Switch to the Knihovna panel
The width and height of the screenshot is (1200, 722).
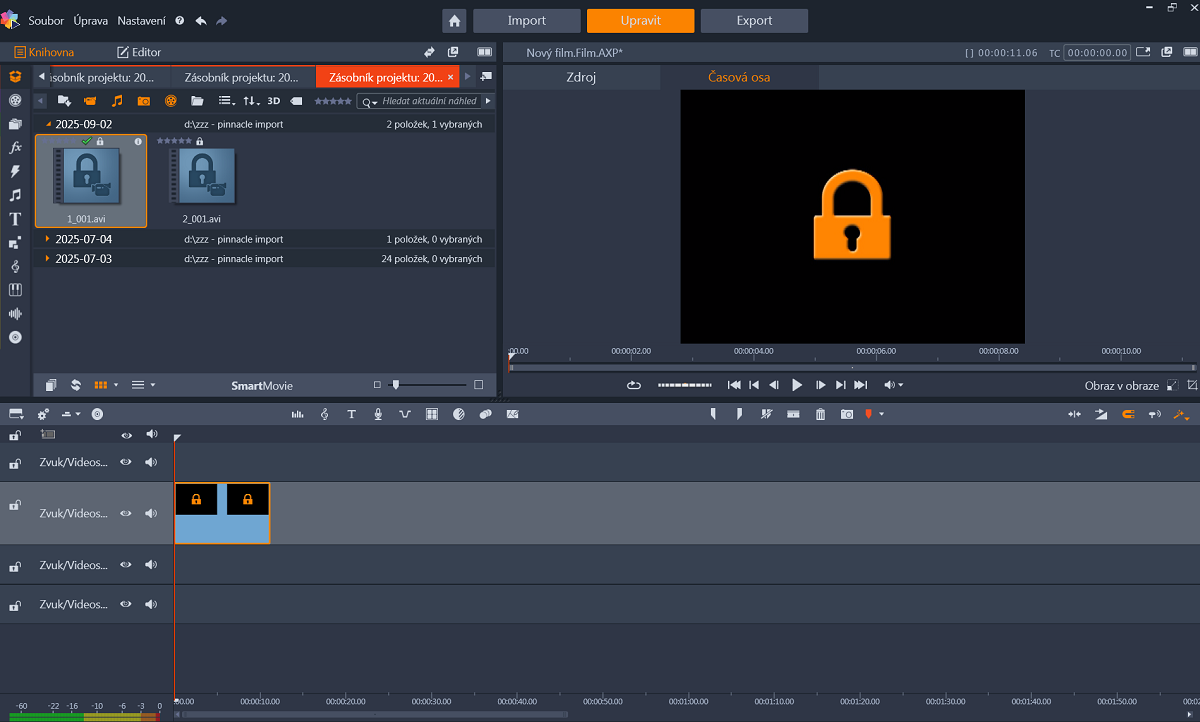click(44, 52)
